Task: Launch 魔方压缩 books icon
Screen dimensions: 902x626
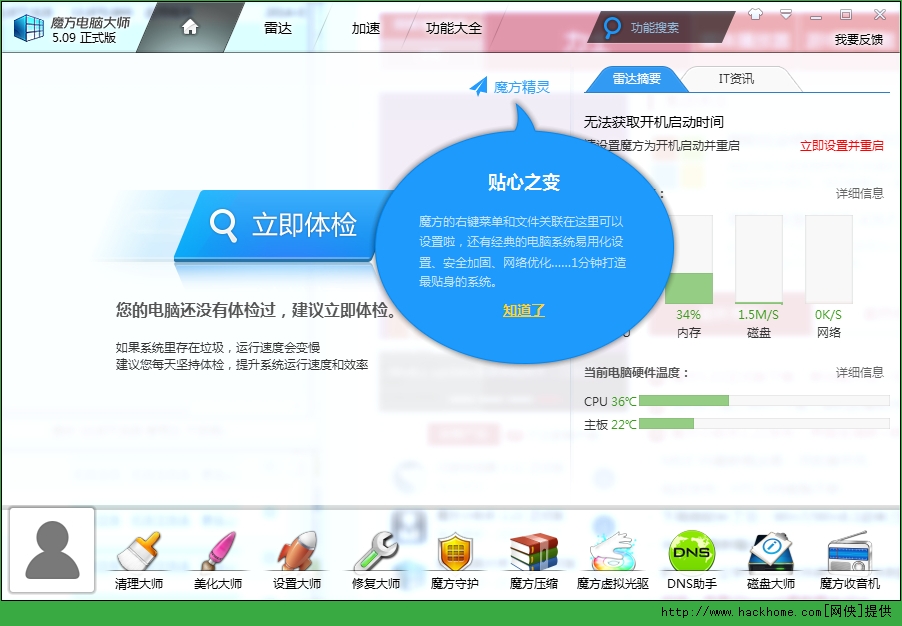Action: (534, 552)
